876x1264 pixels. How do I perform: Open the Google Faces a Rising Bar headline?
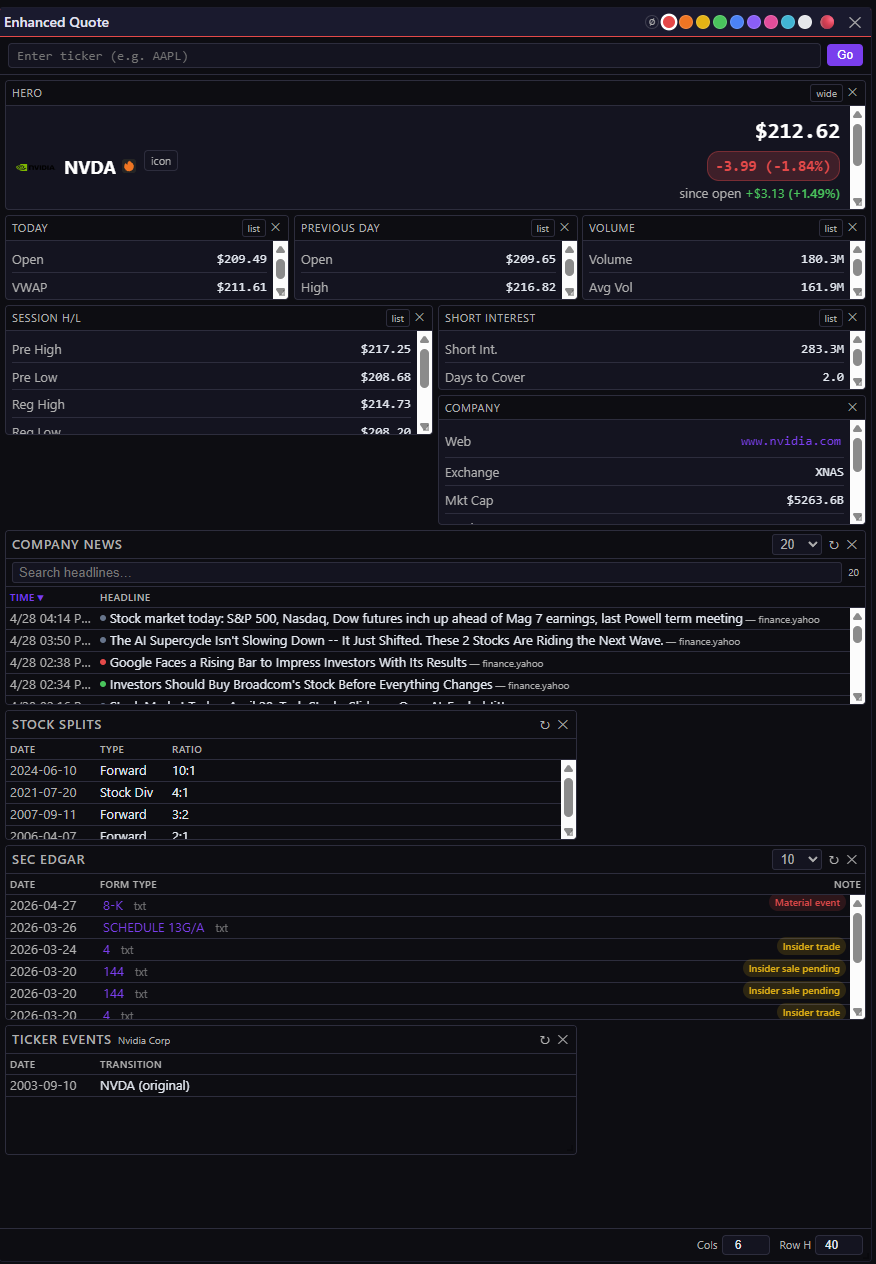pos(288,663)
